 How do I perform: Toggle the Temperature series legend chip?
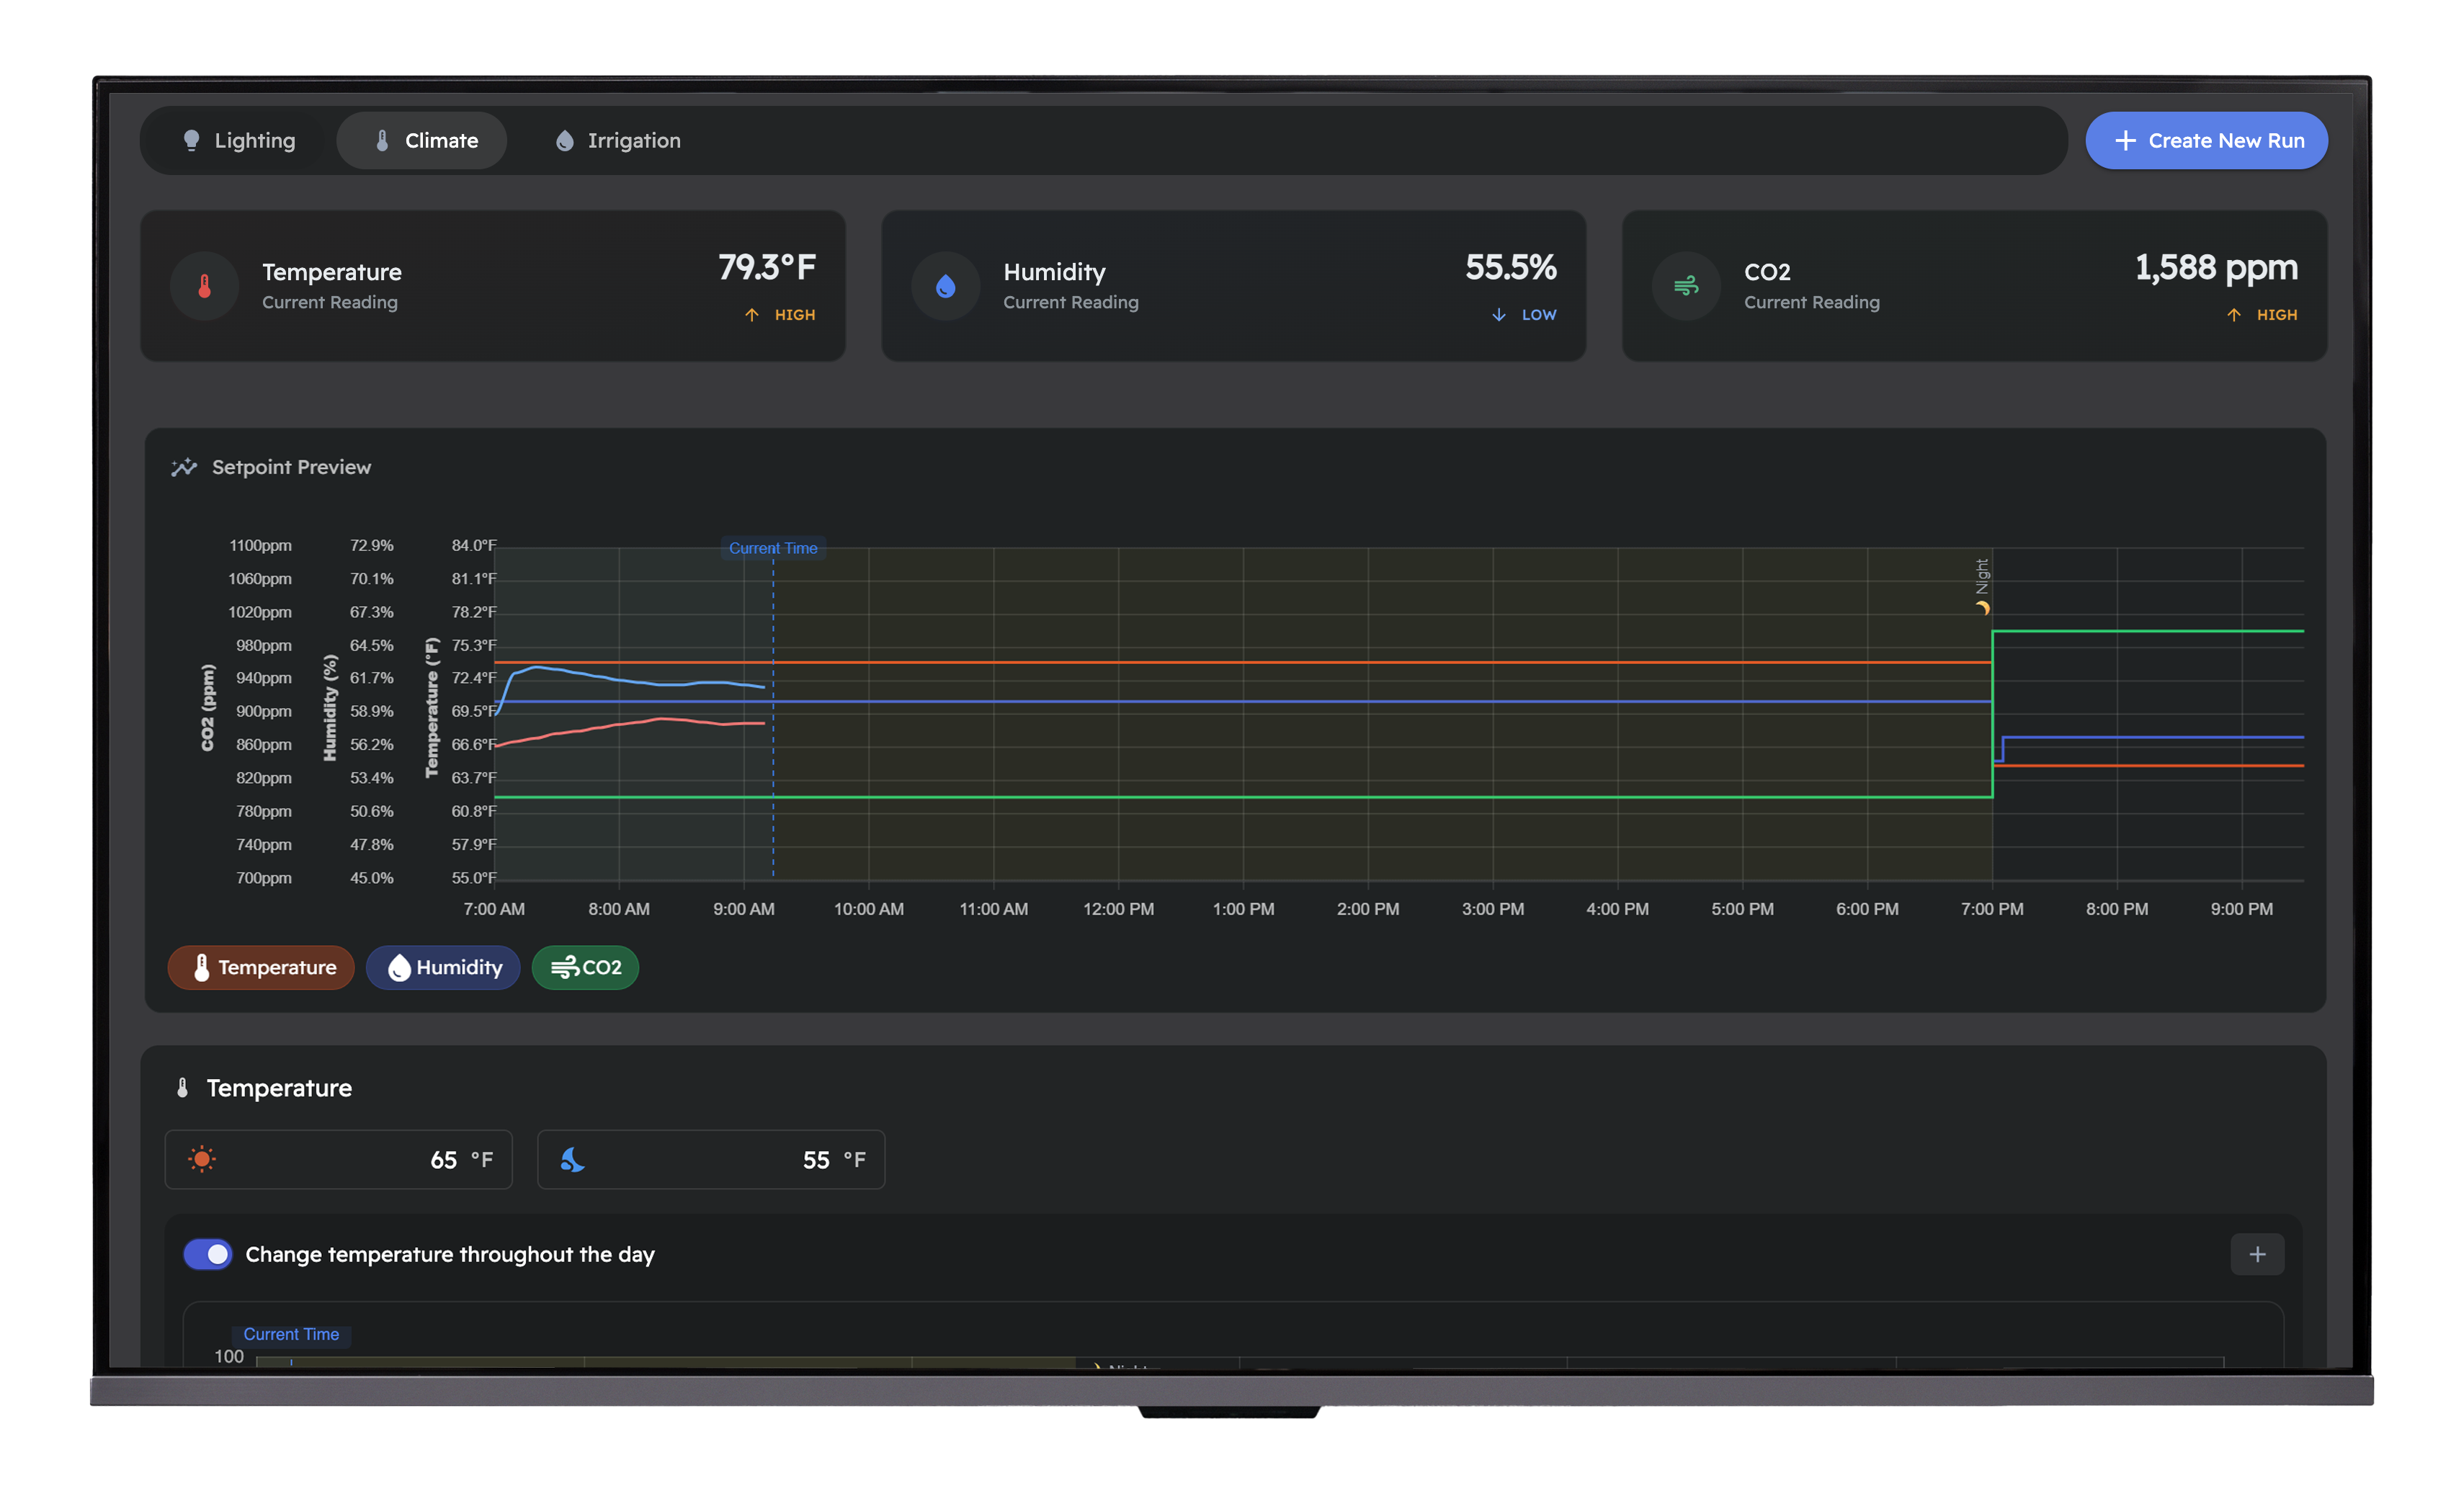(261, 967)
